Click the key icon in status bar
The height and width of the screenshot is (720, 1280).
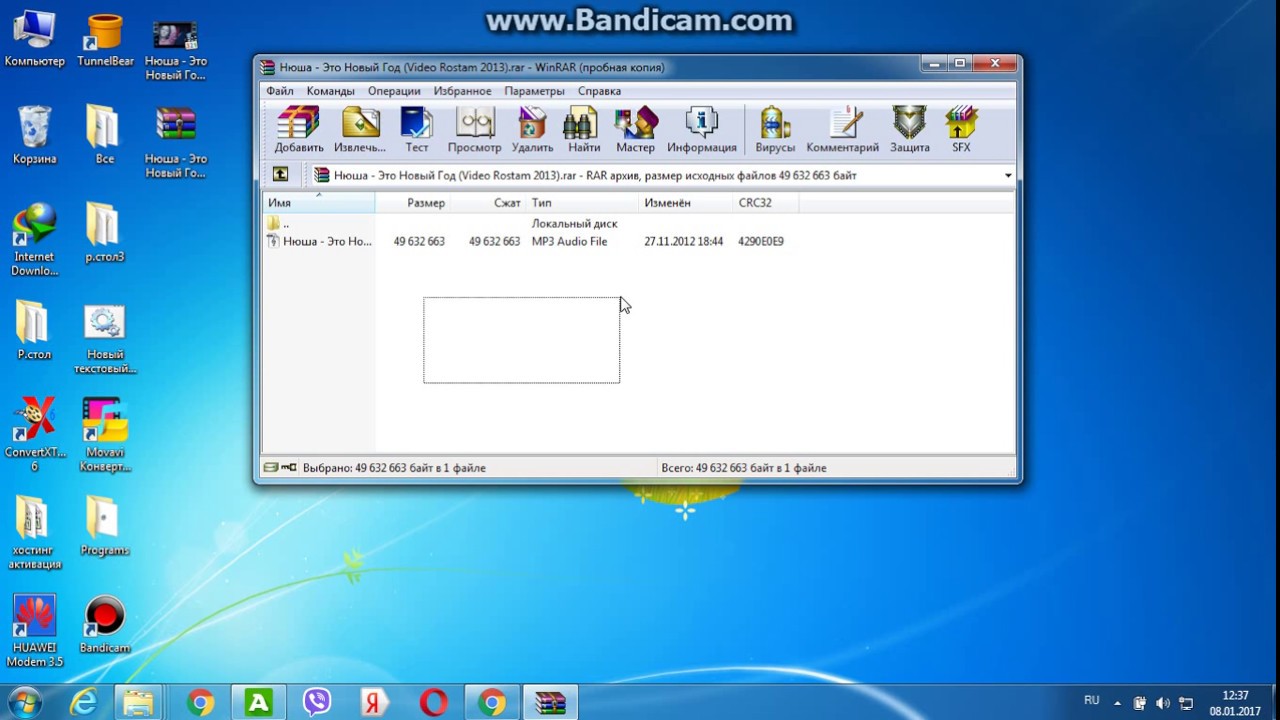[289, 467]
